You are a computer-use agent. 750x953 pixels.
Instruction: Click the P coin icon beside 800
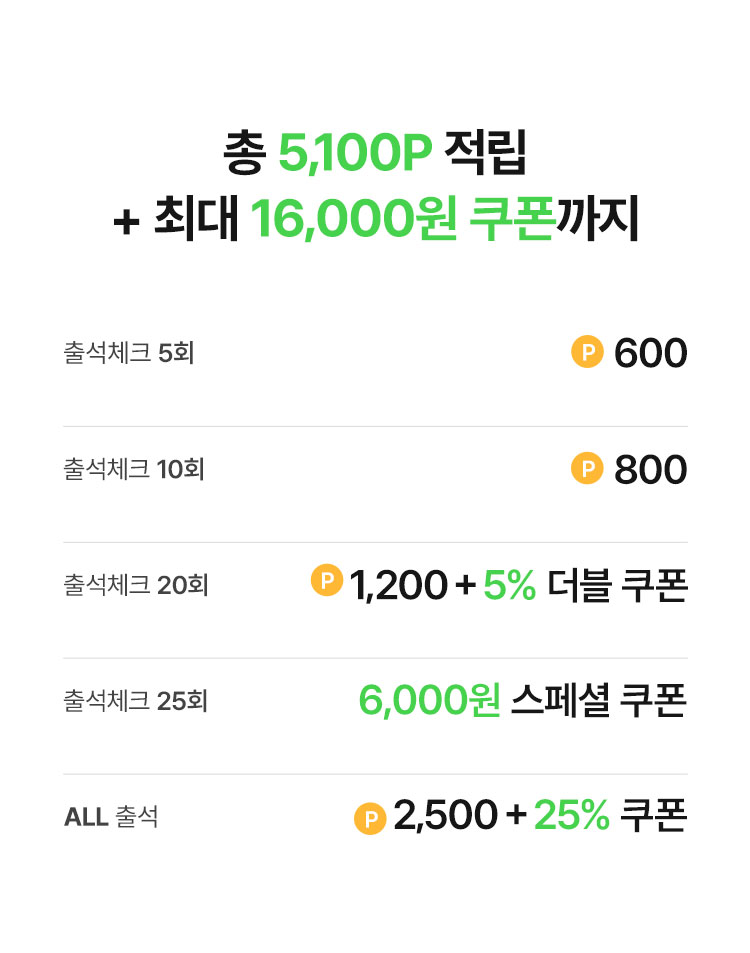587,468
